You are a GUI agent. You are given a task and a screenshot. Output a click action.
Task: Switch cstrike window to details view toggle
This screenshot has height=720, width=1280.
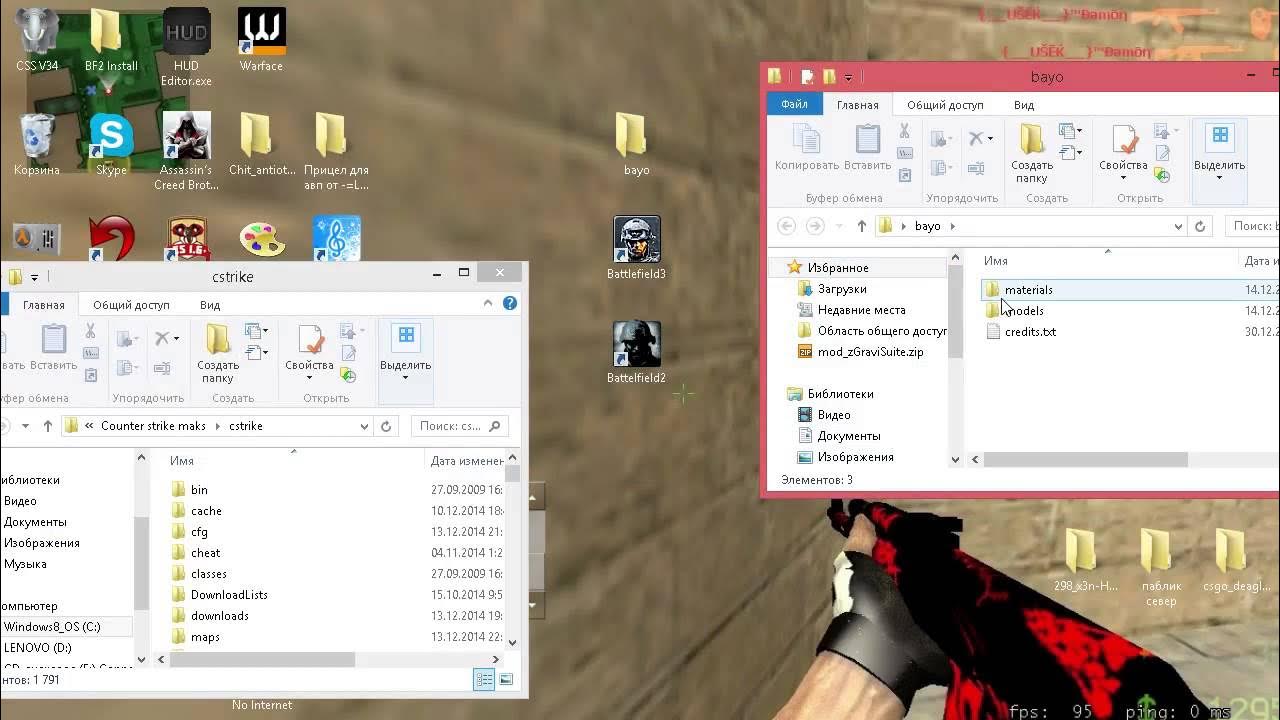(x=484, y=679)
